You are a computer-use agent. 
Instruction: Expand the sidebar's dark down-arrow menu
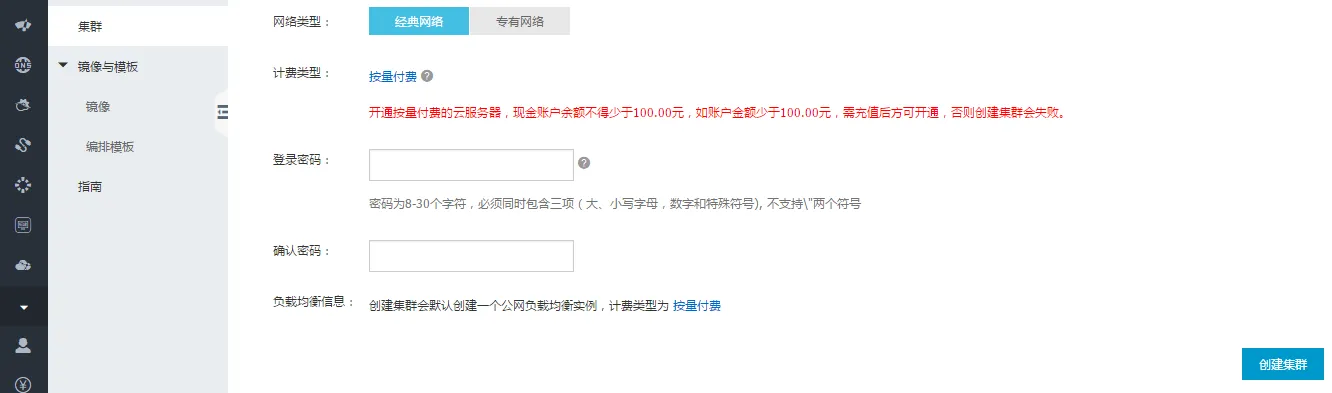click(23, 306)
